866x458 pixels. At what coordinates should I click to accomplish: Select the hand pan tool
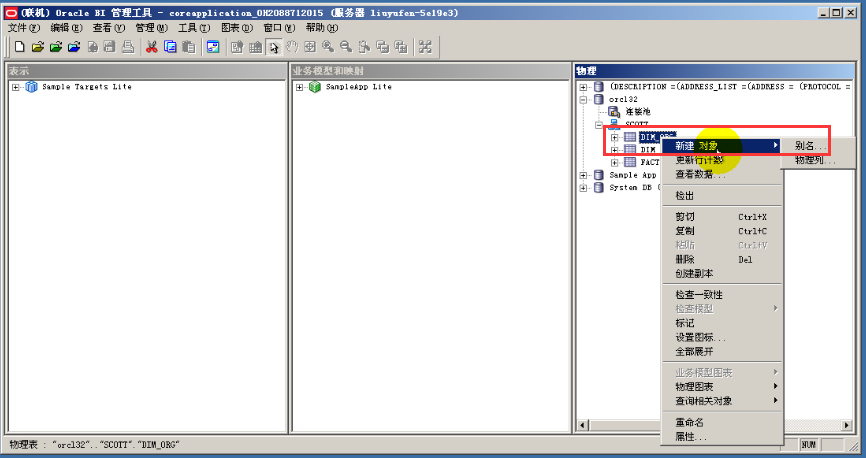point(292,47)
